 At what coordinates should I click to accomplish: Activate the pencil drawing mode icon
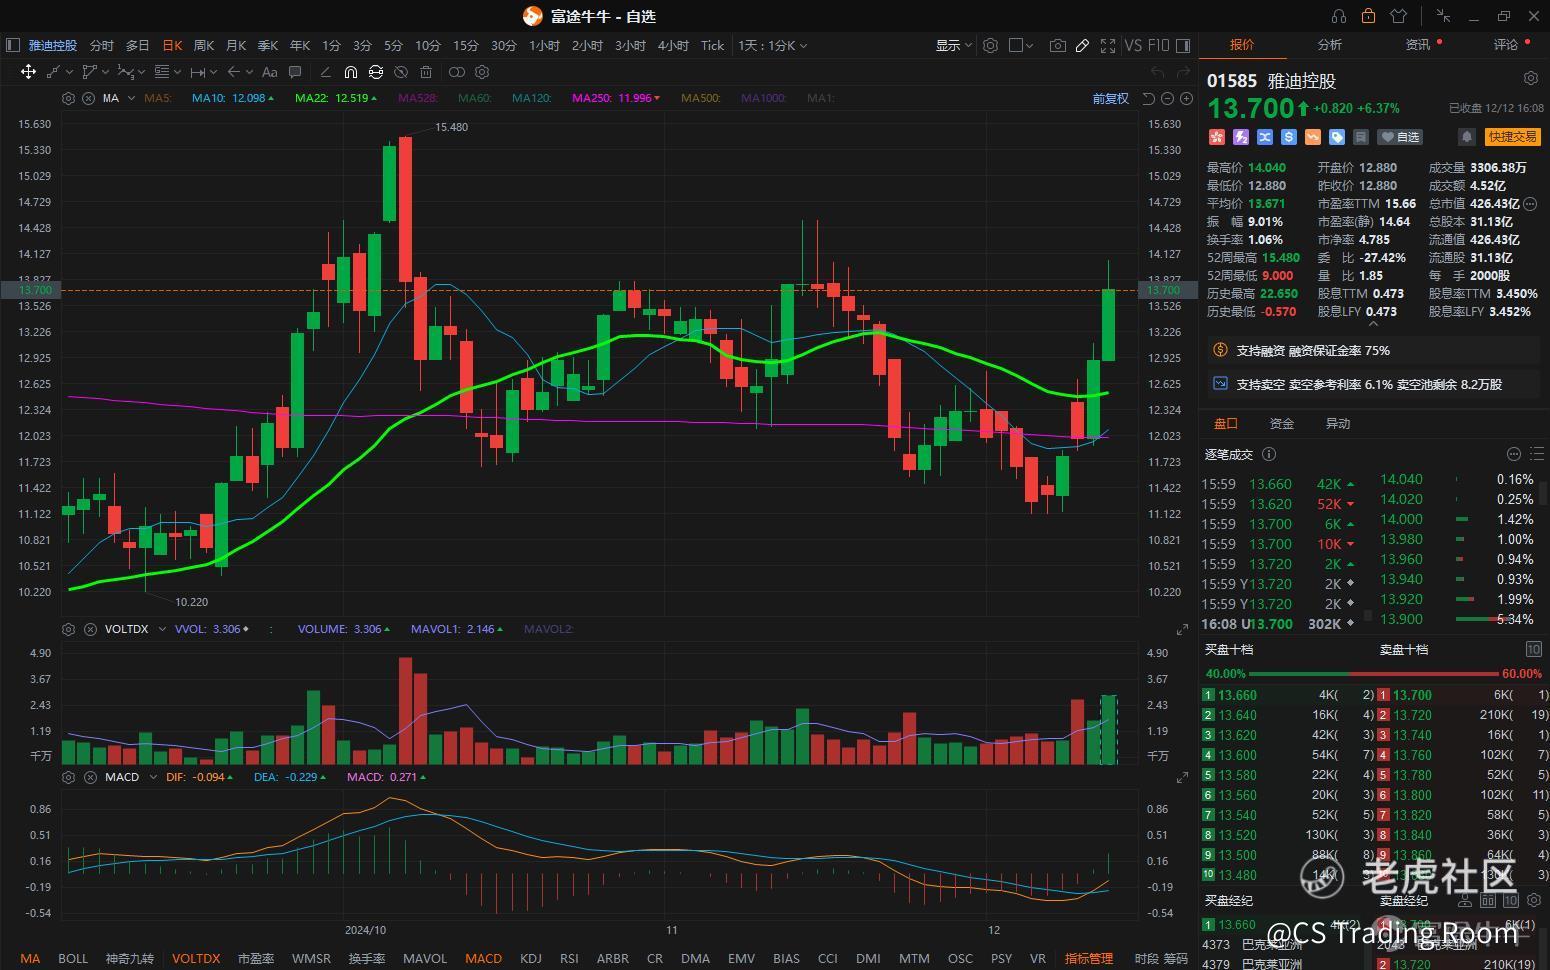[1082, 45]
